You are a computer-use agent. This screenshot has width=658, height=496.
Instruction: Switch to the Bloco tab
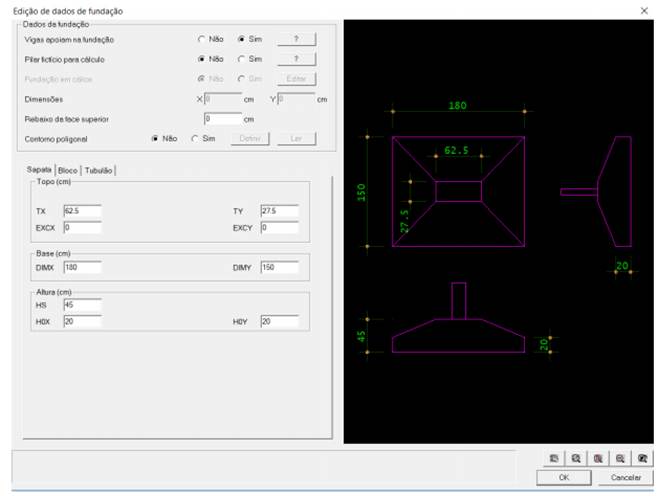(x=68, y=170)
